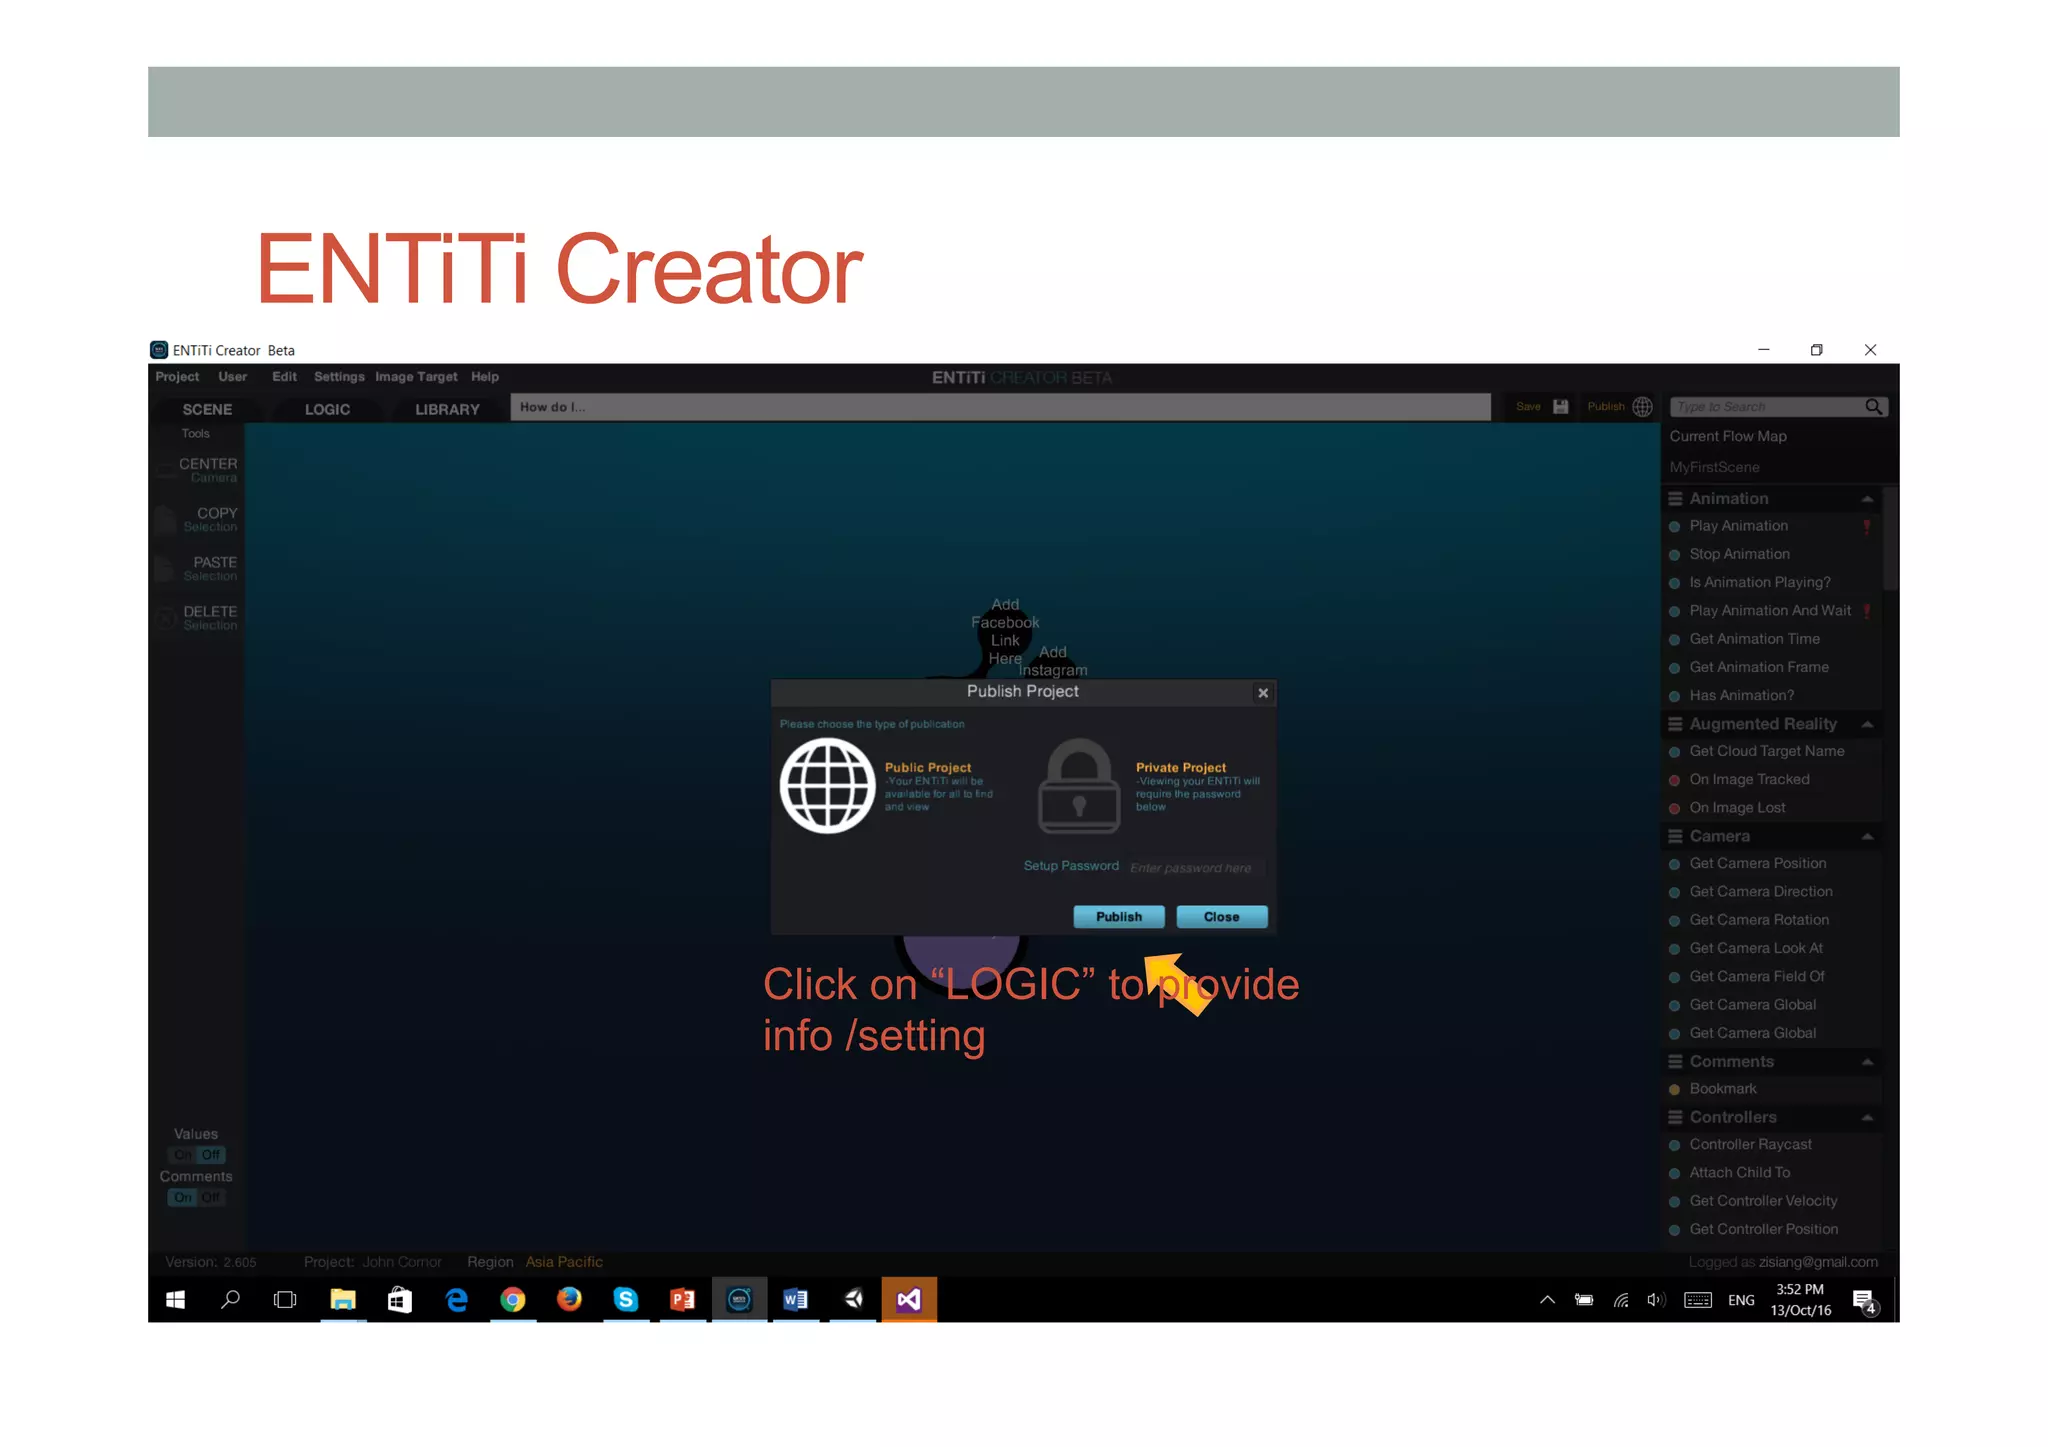Viewport: 2048px width, 1447px height.
Task: Click the DELETE Selection tool
Action: coord(197,617)
